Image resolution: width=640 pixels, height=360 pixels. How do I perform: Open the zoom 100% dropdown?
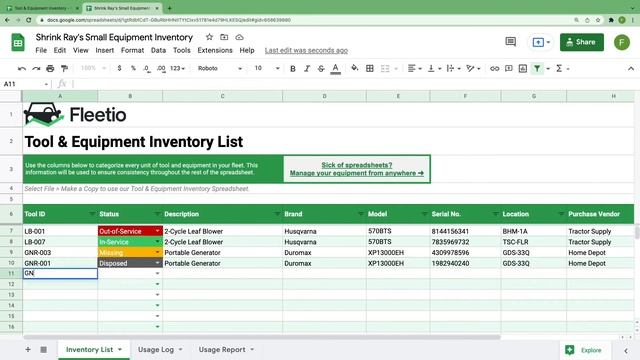[x=93, y=68]
